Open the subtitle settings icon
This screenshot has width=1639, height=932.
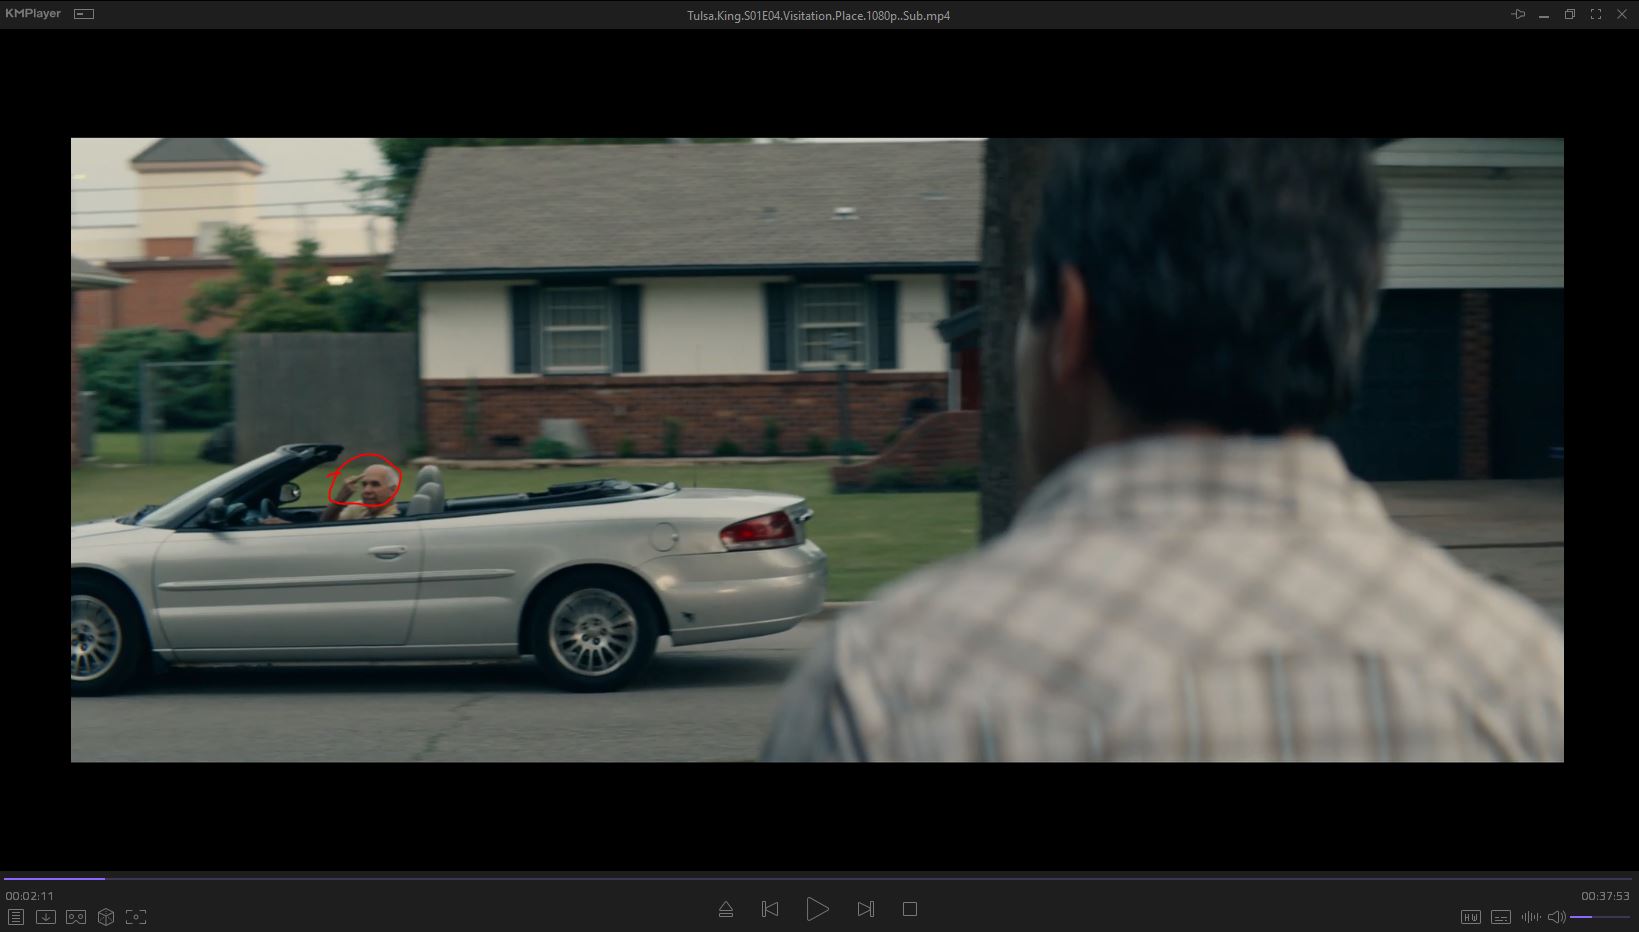[x=1500, y=917]
